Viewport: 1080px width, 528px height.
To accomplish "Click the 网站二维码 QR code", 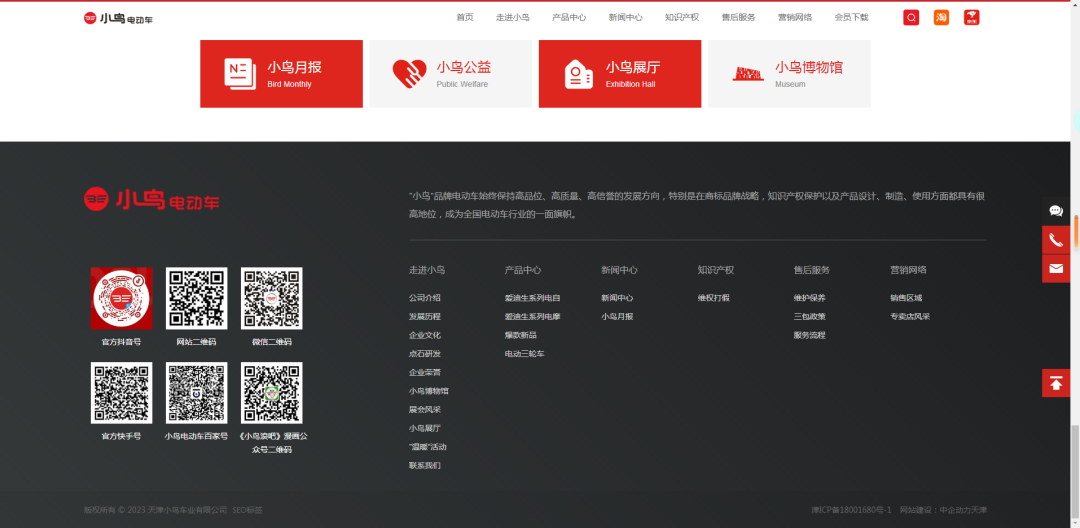I will tap(196, 298).
